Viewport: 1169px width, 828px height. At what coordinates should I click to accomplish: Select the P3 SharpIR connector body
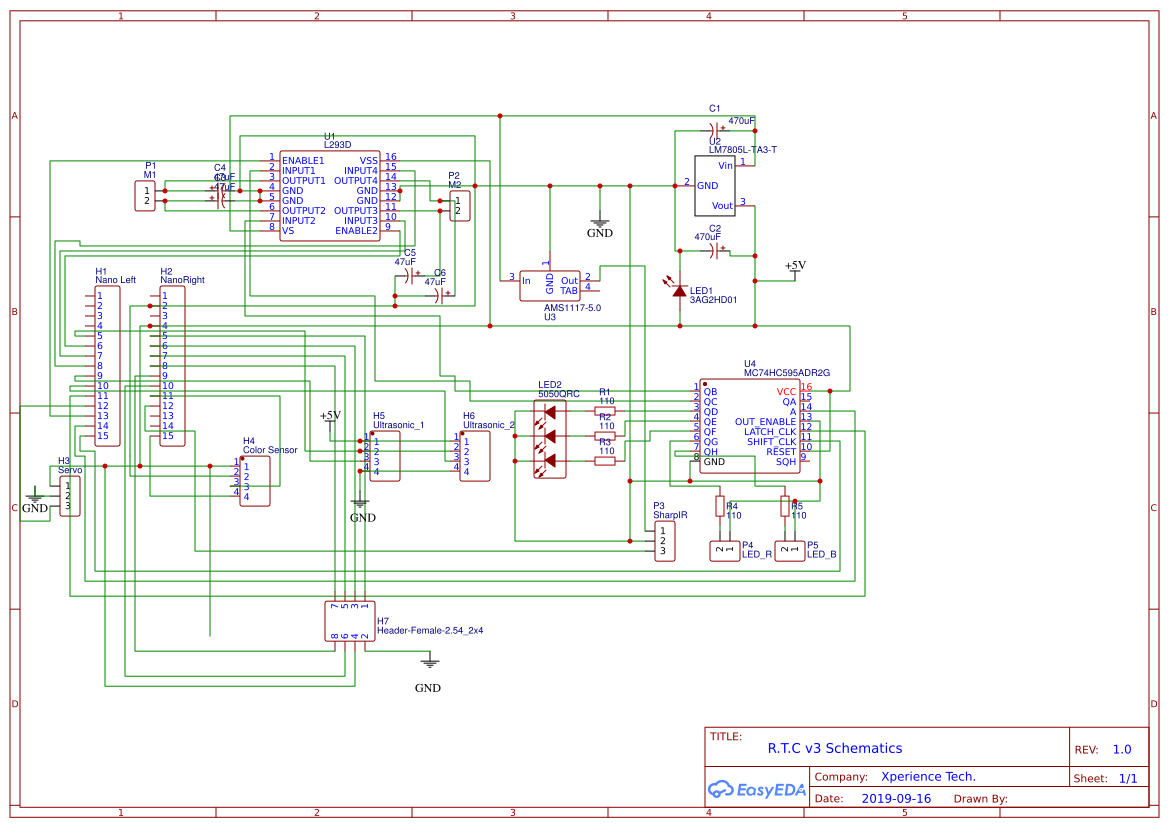(x=664, y=542)
